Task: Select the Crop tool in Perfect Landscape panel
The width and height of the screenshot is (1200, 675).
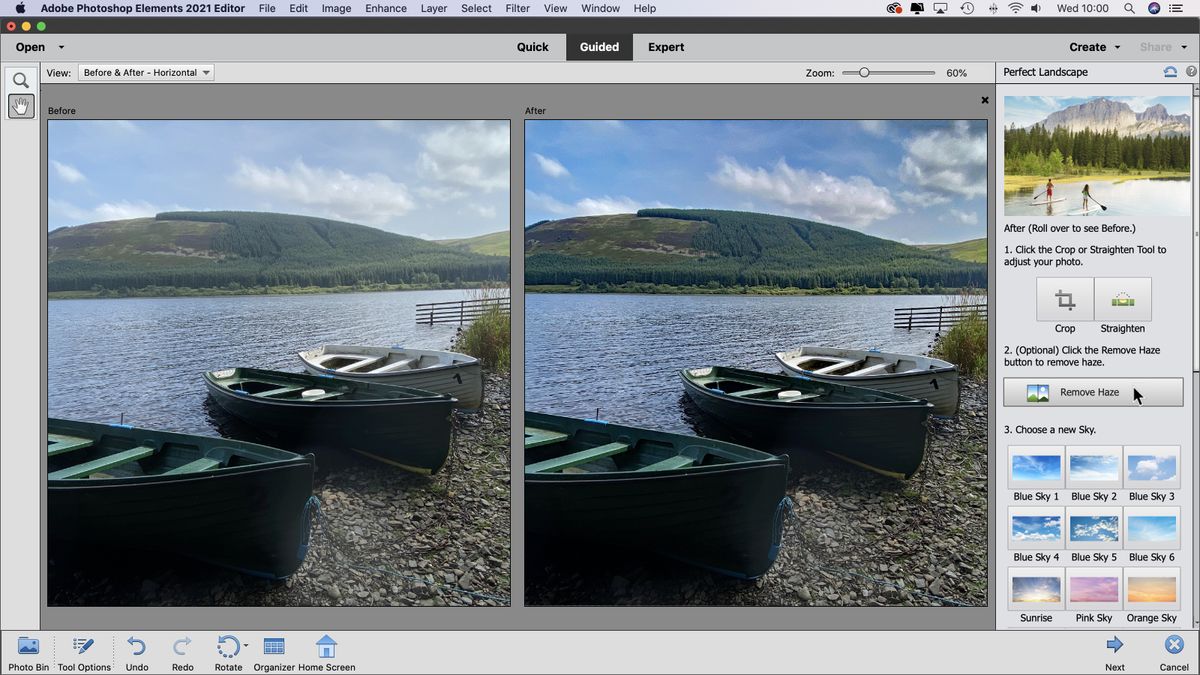Action: click(1064, 300)
